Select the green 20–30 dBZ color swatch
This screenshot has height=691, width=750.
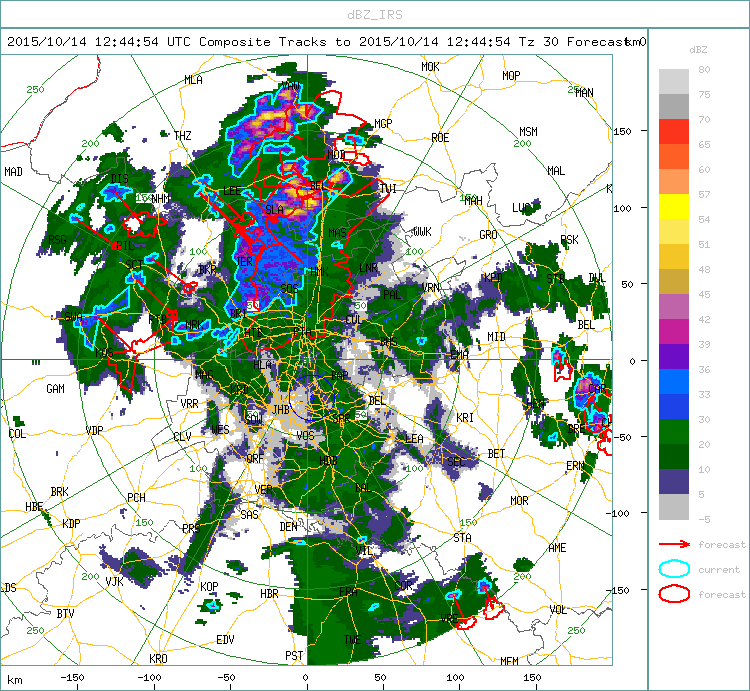point(674,431)
